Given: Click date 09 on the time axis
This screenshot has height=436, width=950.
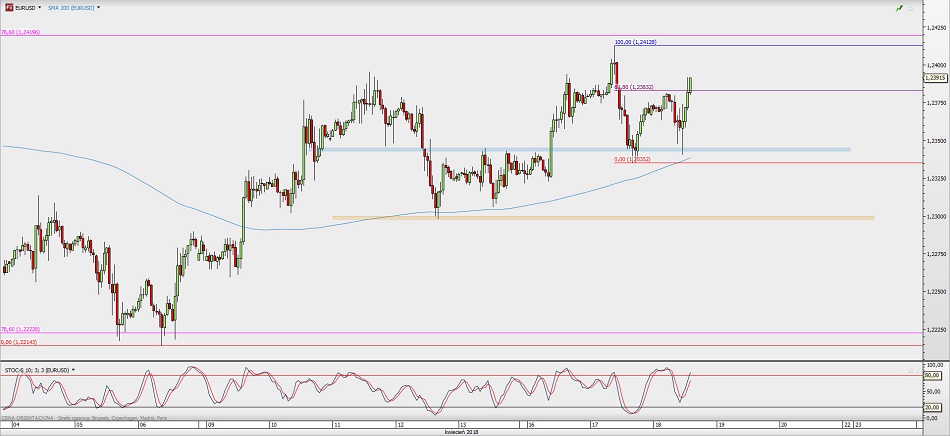Looking at the screenshot, I should pos(210,424).
